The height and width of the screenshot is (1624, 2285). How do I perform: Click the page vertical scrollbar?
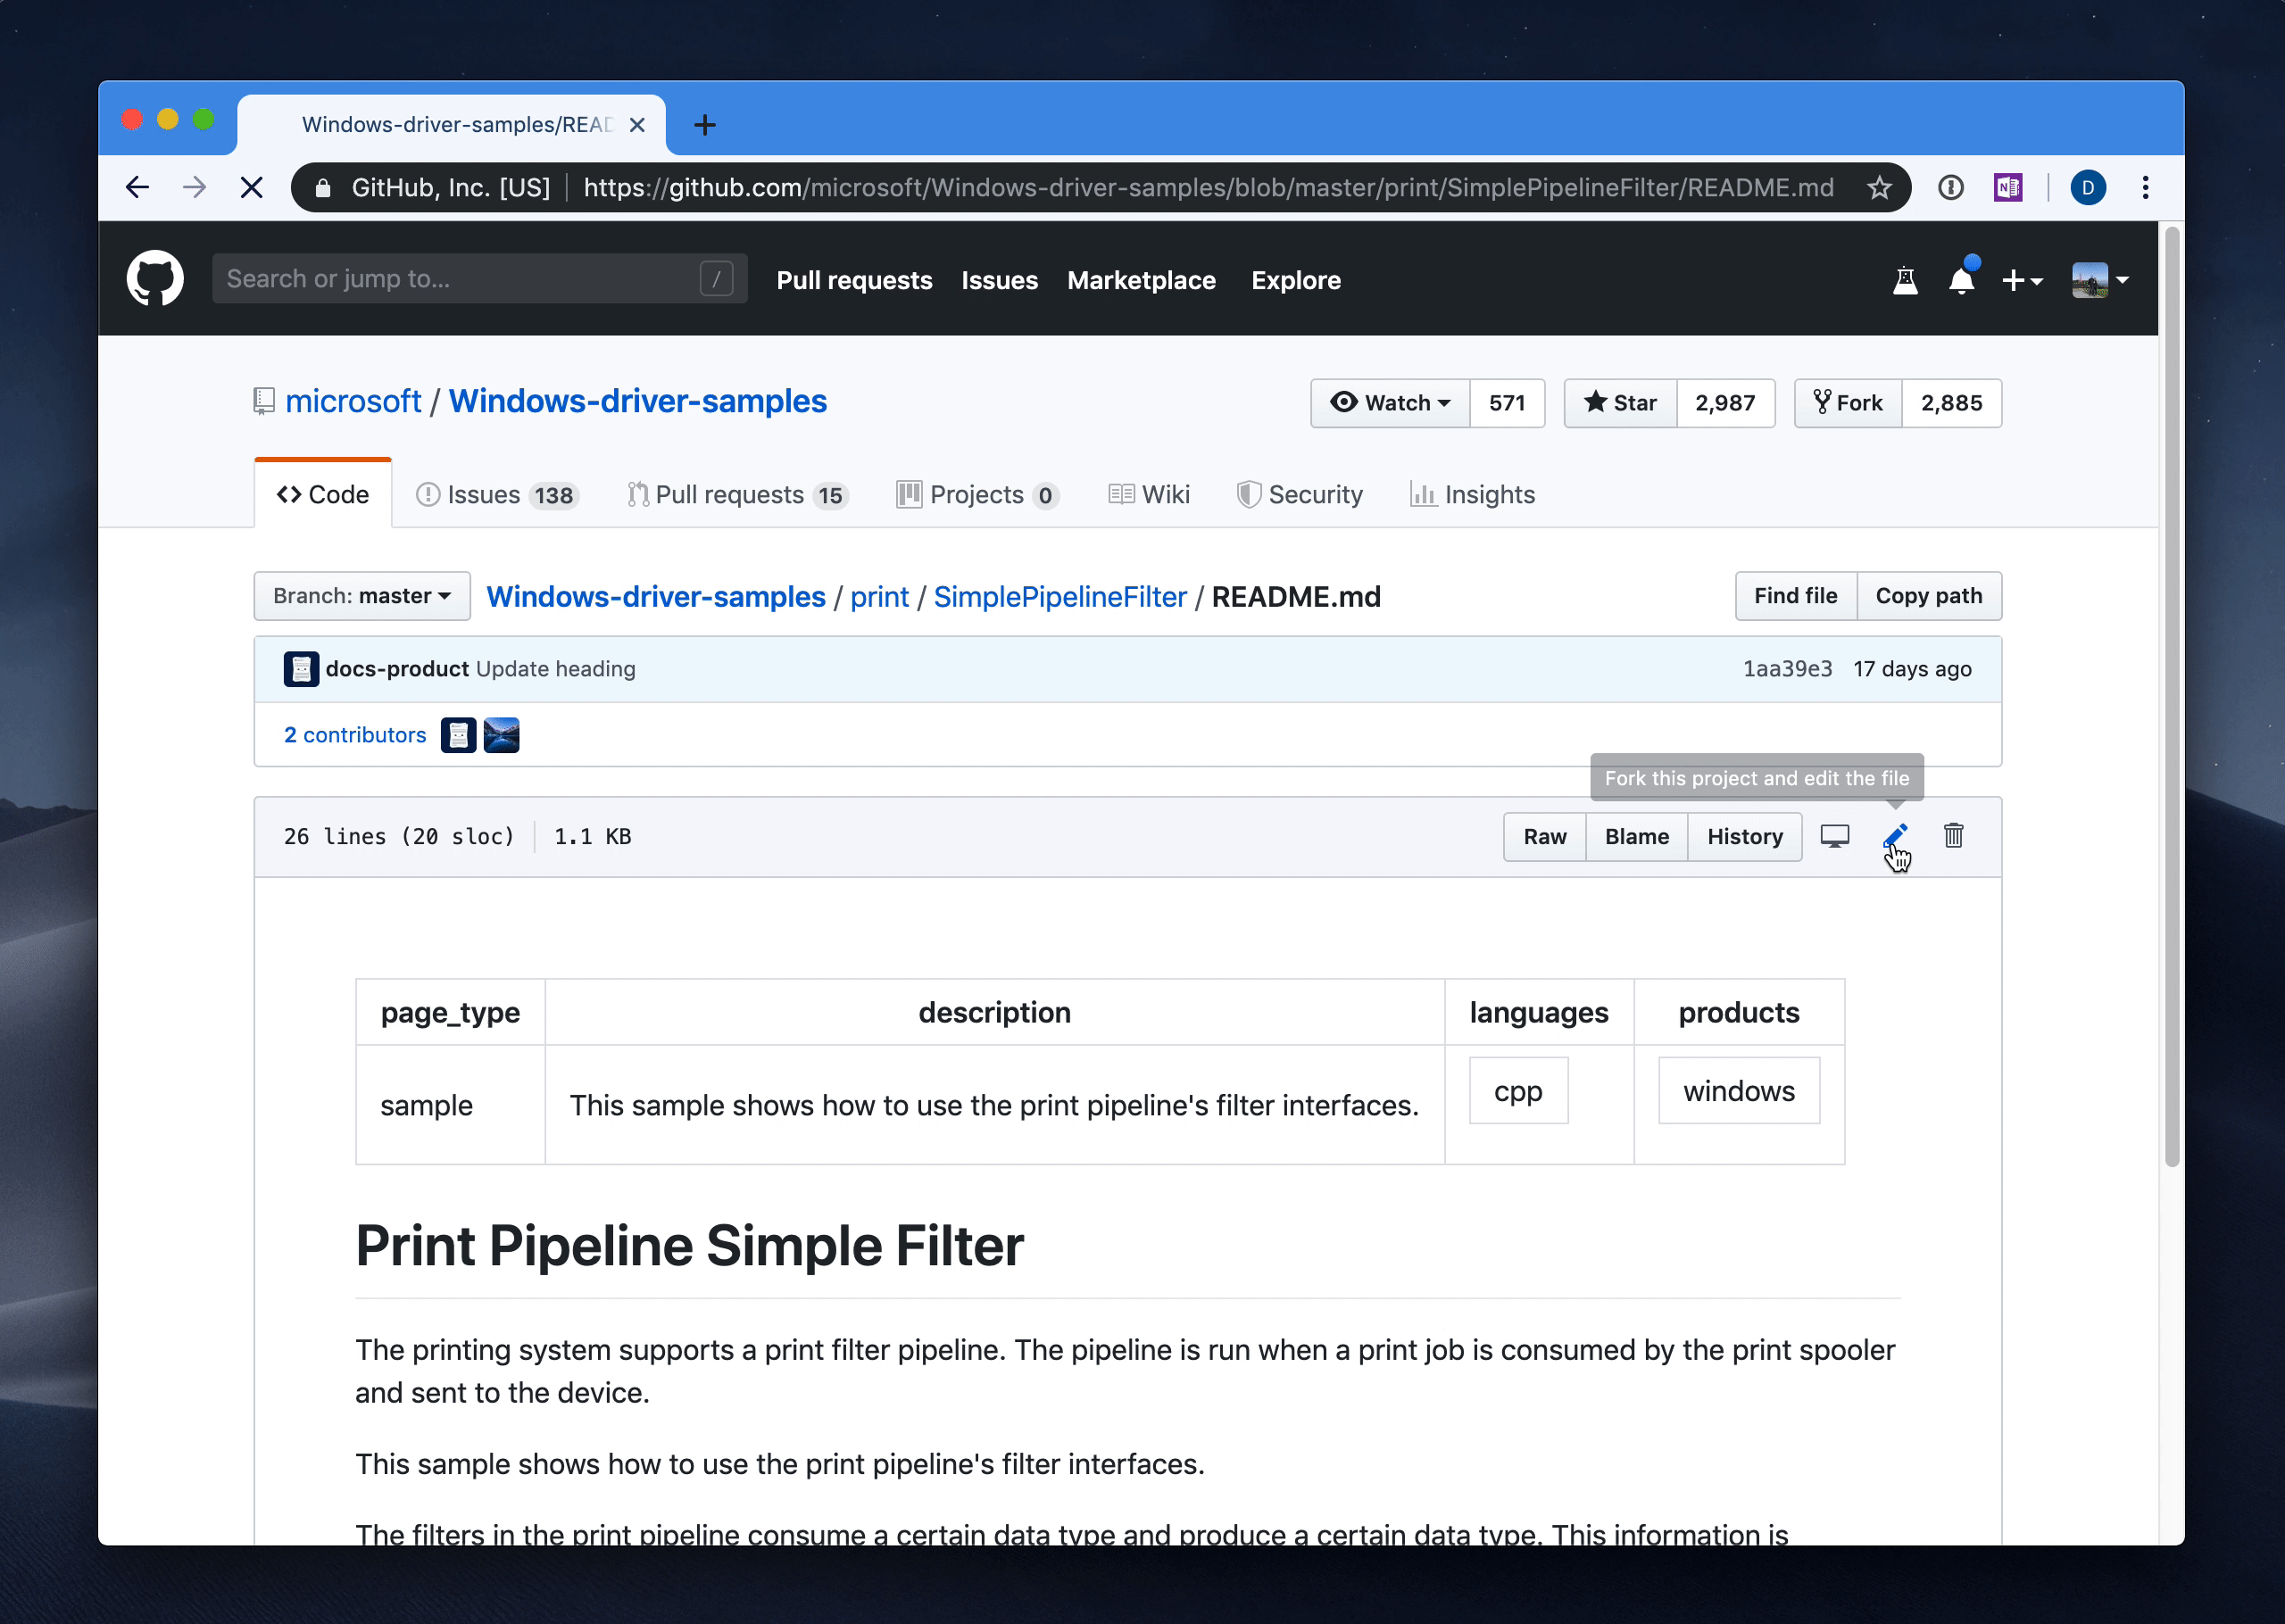[2171, 695]
